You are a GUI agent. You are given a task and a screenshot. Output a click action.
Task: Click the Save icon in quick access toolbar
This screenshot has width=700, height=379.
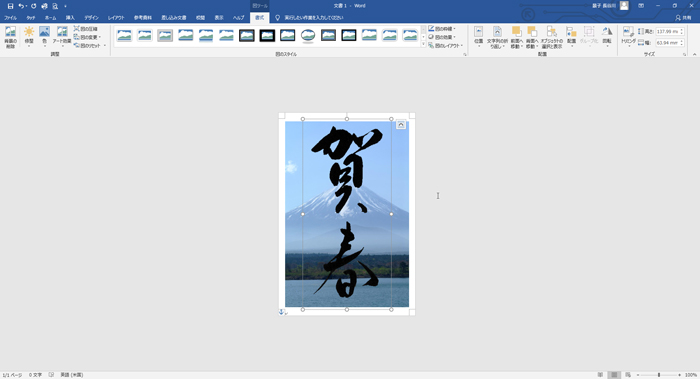pyautogui.click(x=10, y=6)
